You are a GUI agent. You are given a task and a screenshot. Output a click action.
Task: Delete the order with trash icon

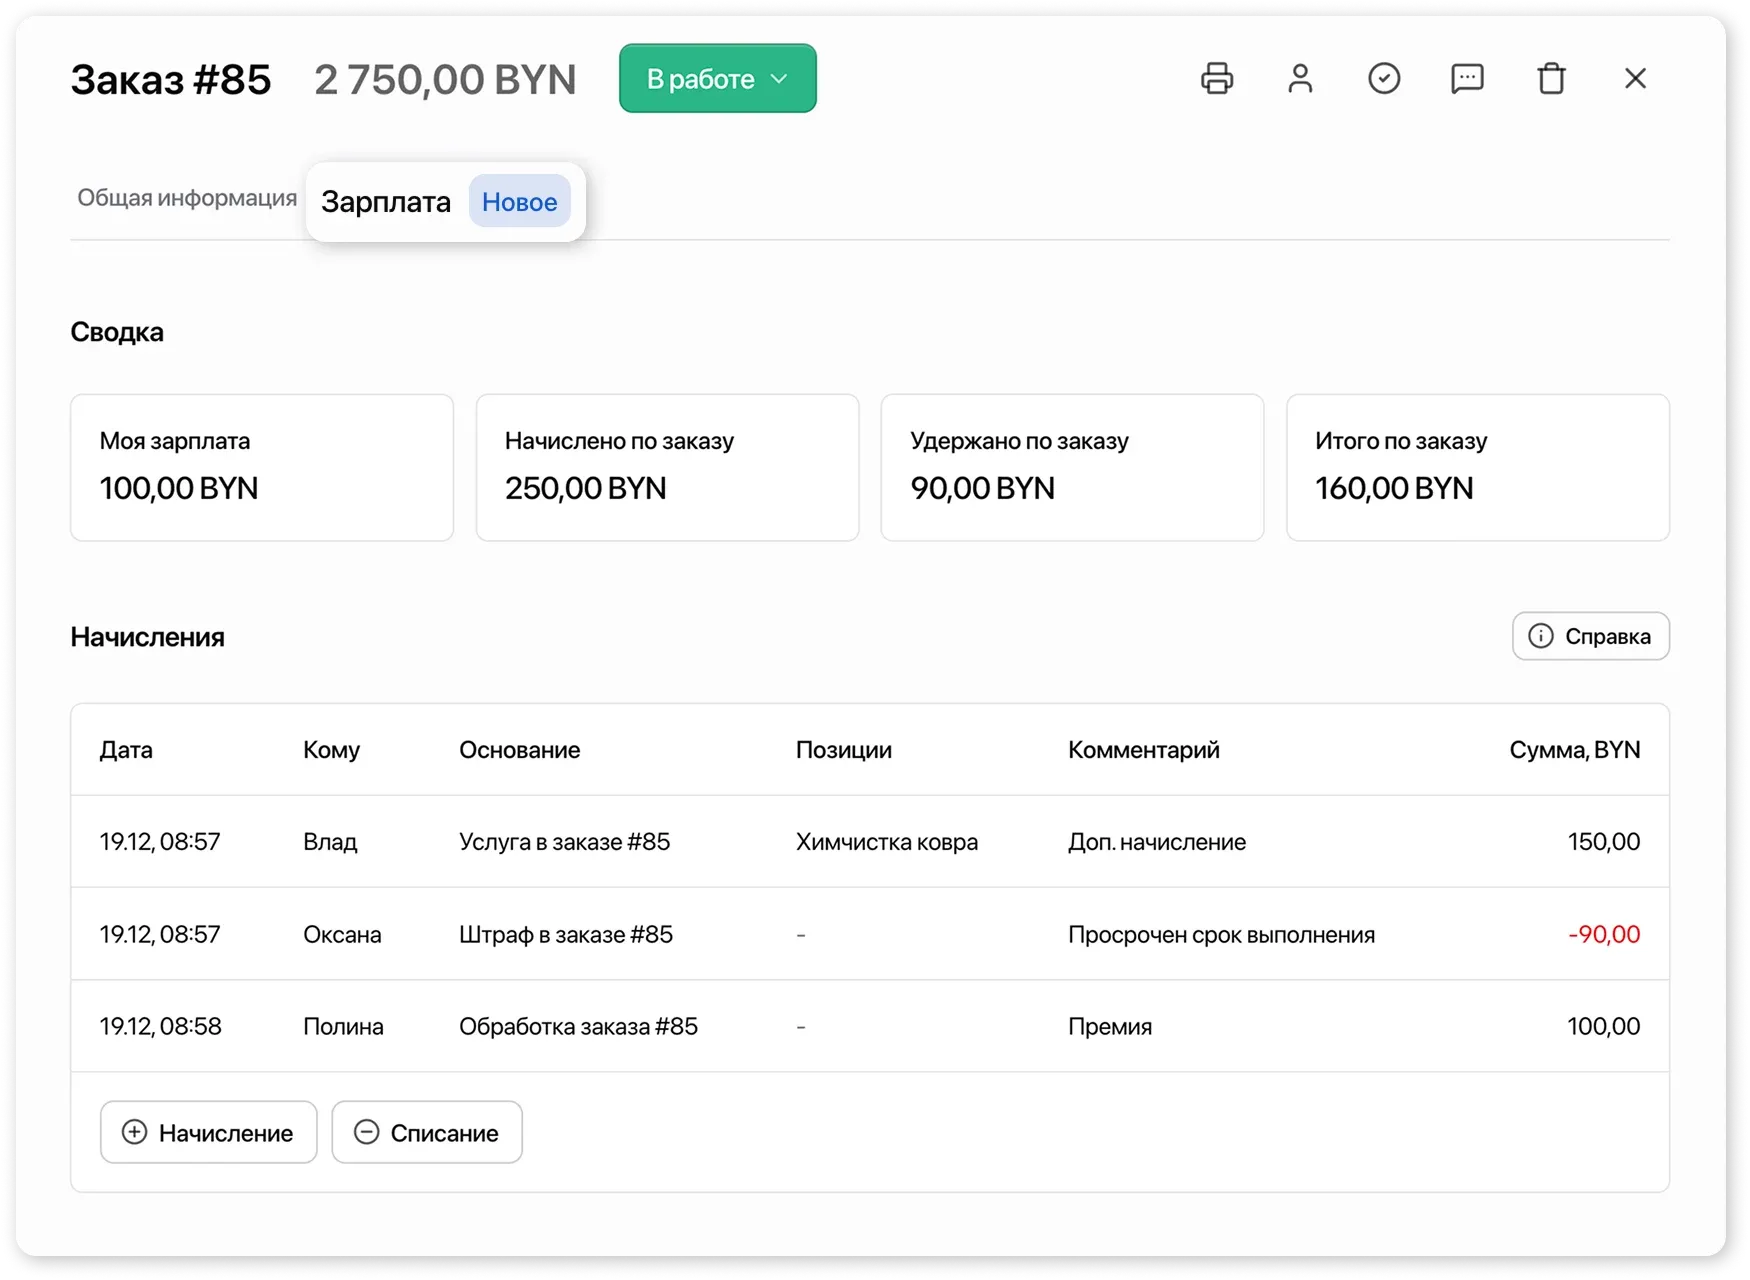[1551, 78]
